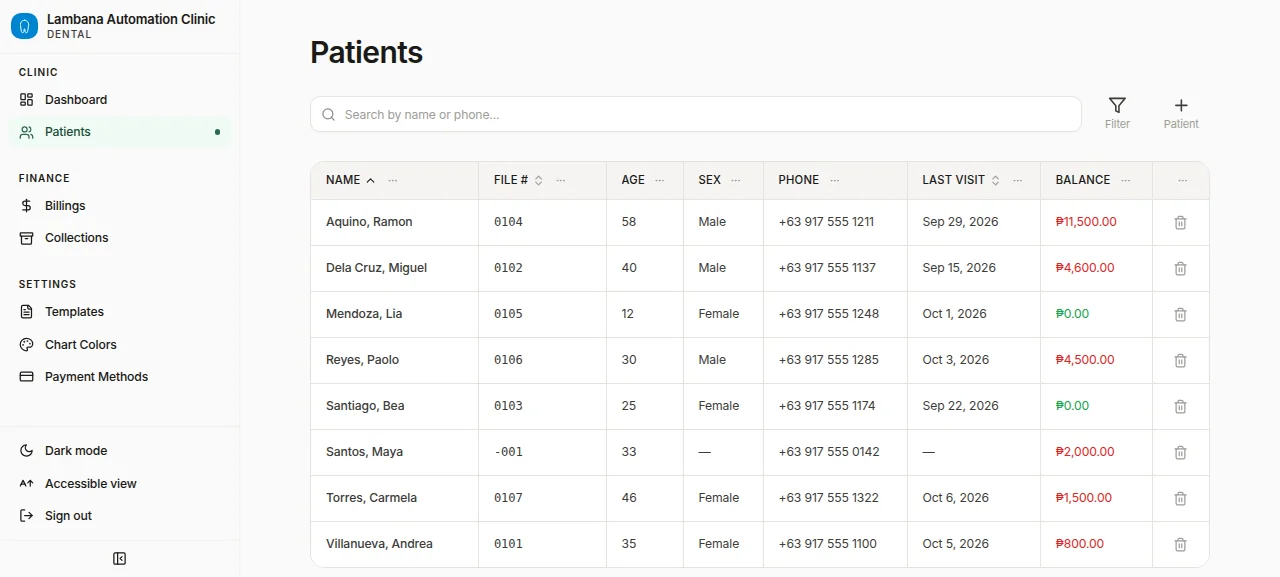This screenshot has height=577, width=1280.
Task: Open the Last Visit column options menu
Action: coord(1018,180)
